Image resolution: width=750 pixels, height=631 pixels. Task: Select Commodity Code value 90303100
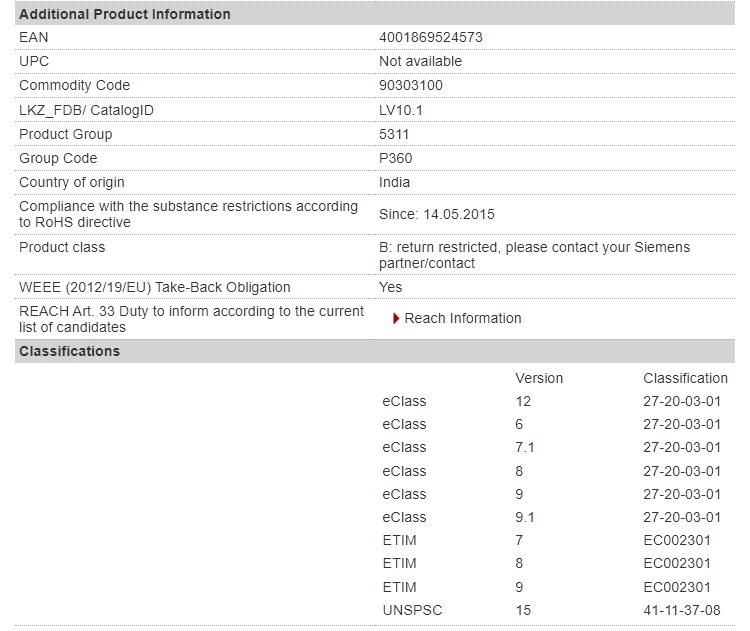[x=410, y=85]
